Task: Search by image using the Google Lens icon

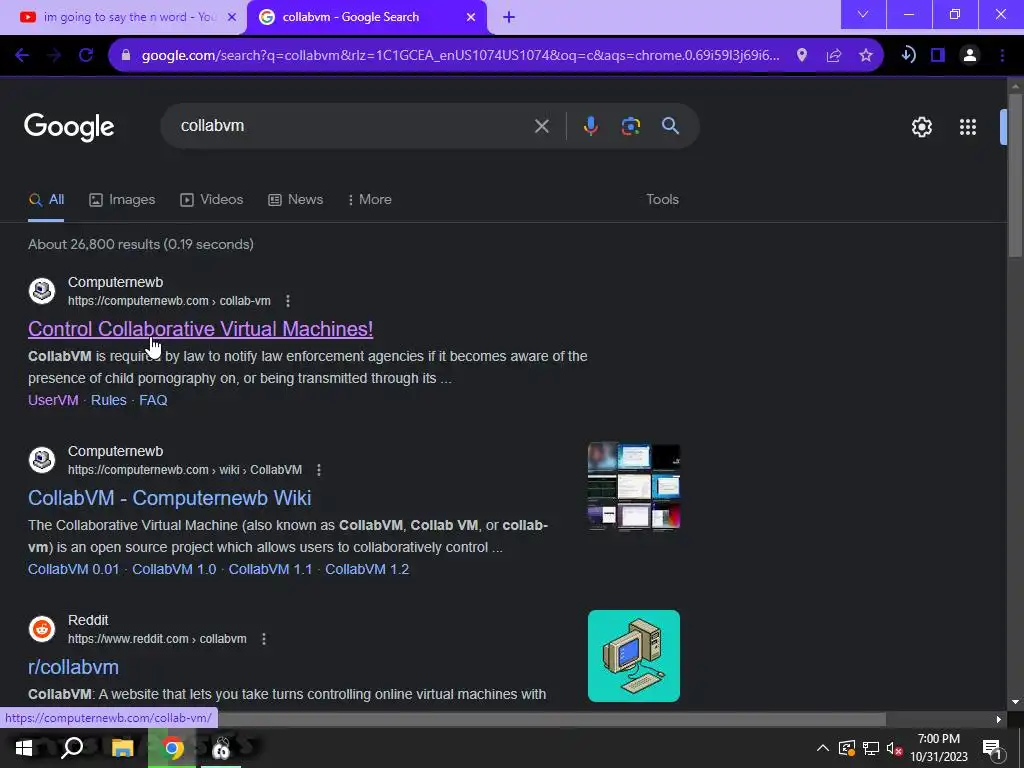Action: pyautogui.click(x=630, y=126)
